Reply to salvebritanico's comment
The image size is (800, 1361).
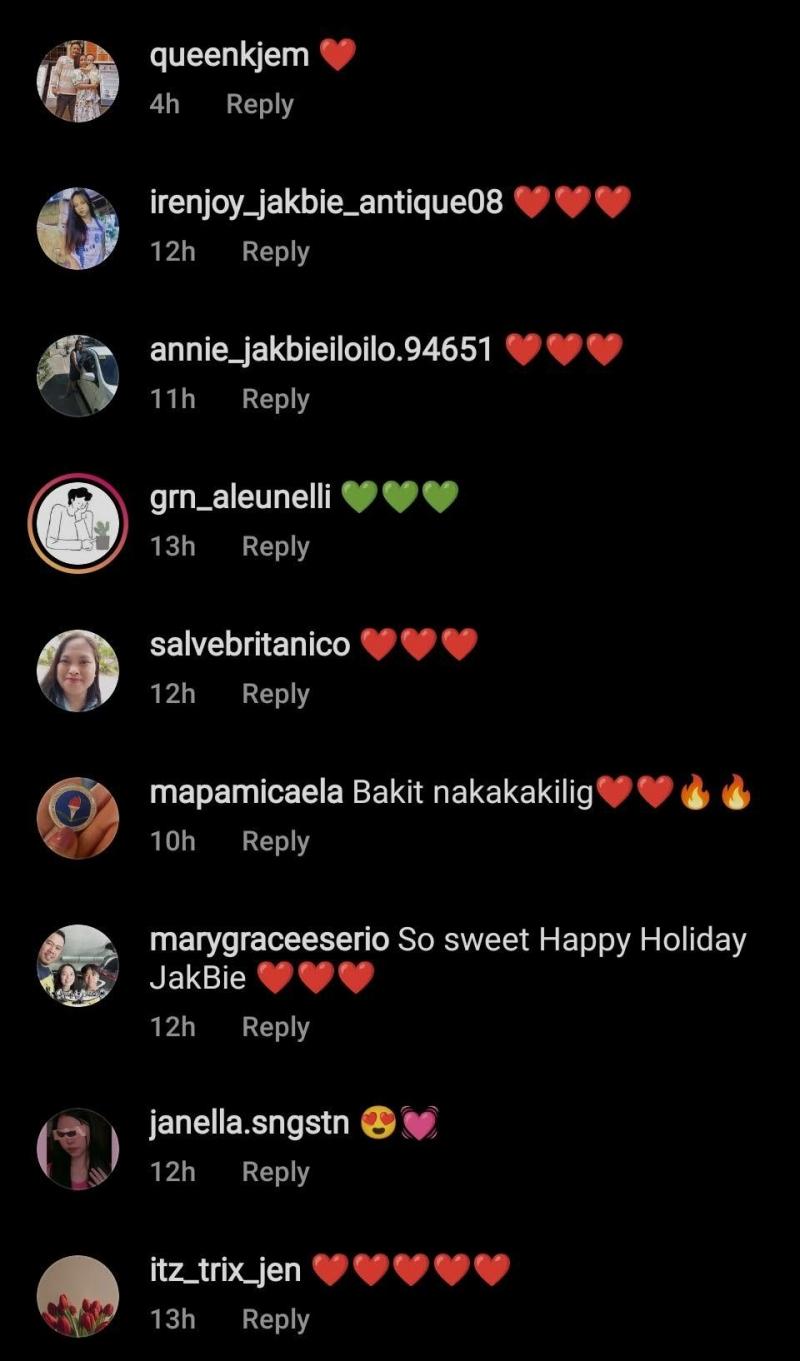tap(275, 694)
